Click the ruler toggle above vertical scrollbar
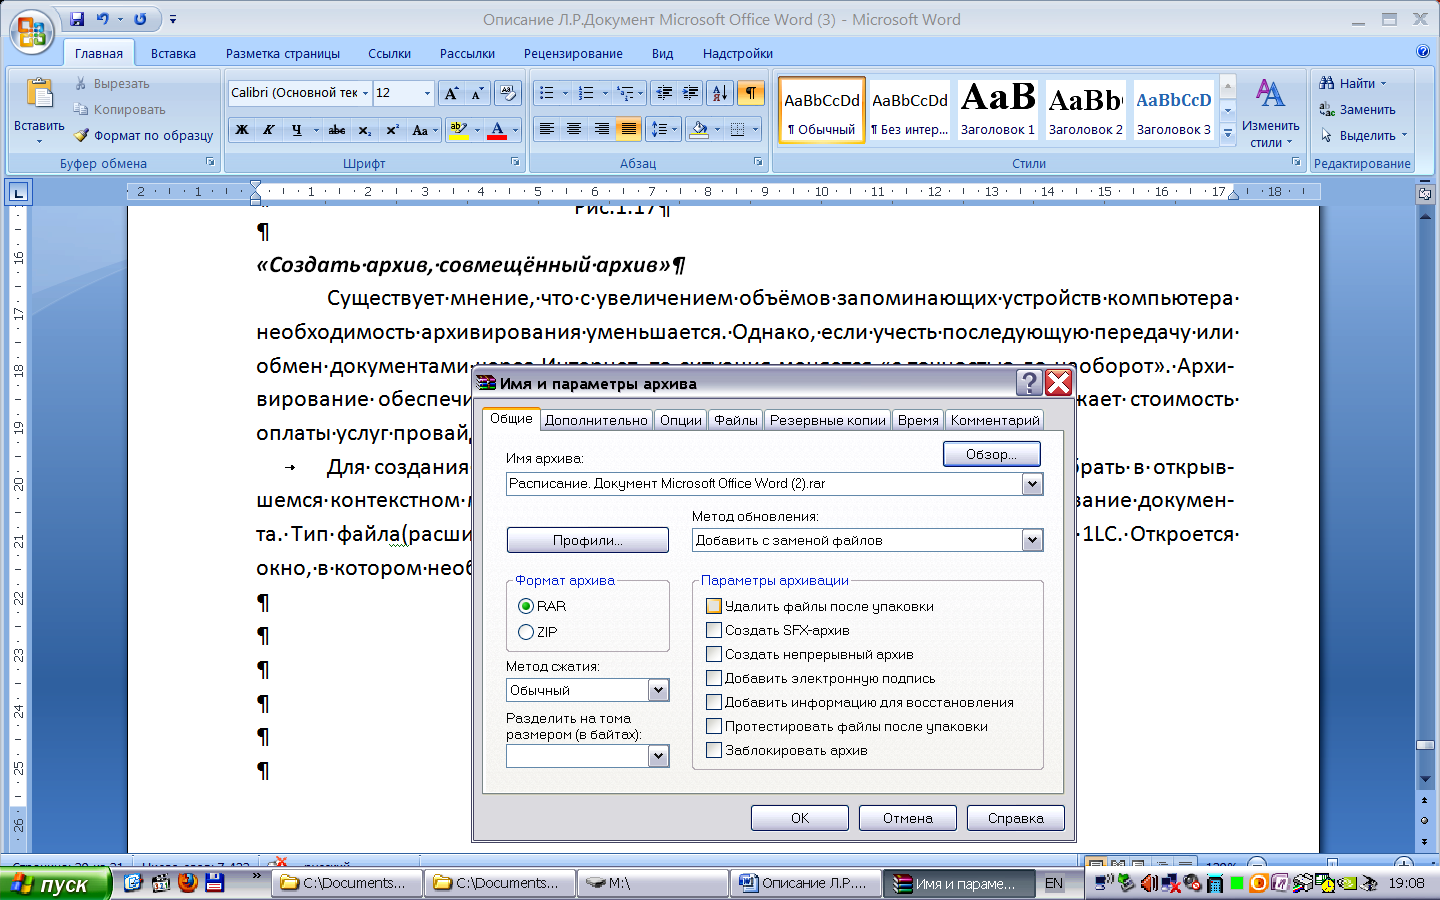The width and height of the screenshot is (1440, 900). 1425,193
